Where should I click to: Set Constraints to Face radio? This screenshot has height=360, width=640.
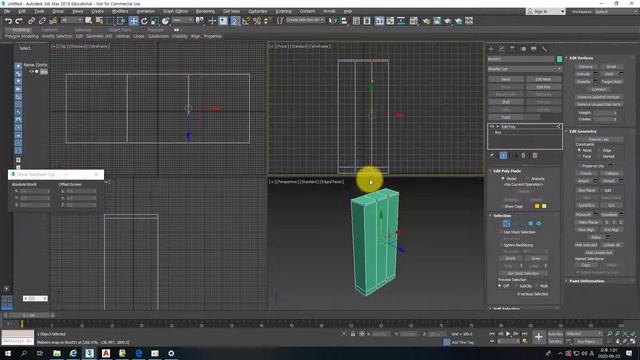579,156
